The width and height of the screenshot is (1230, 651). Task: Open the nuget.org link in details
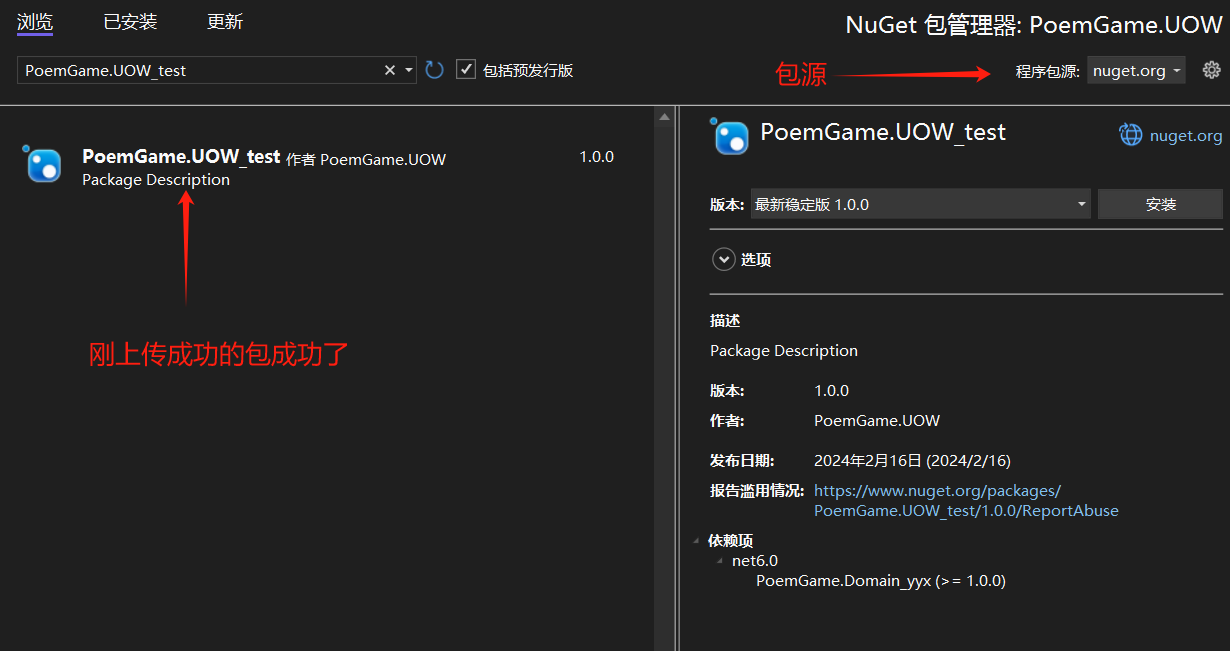[x=1186, y=135]
